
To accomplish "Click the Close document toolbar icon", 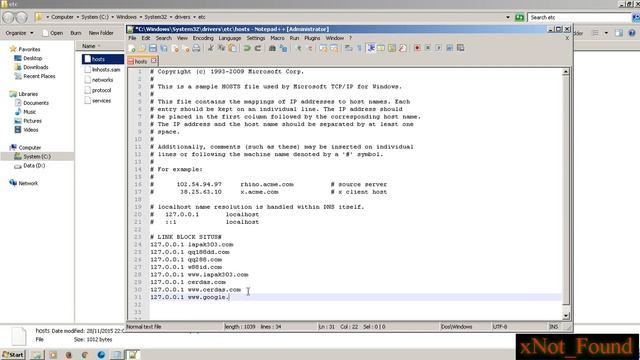I will [x=176, y=48].
